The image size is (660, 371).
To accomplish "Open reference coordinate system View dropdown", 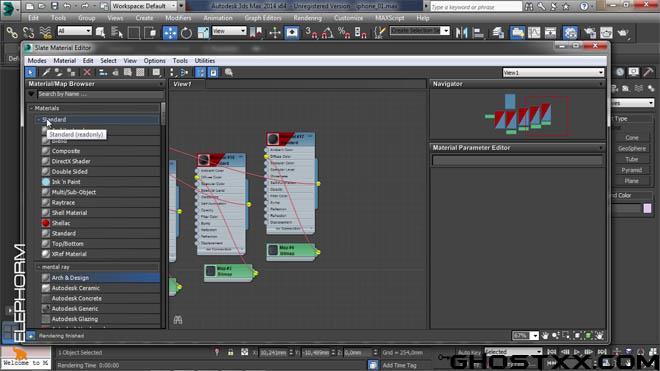I will 229,31.
